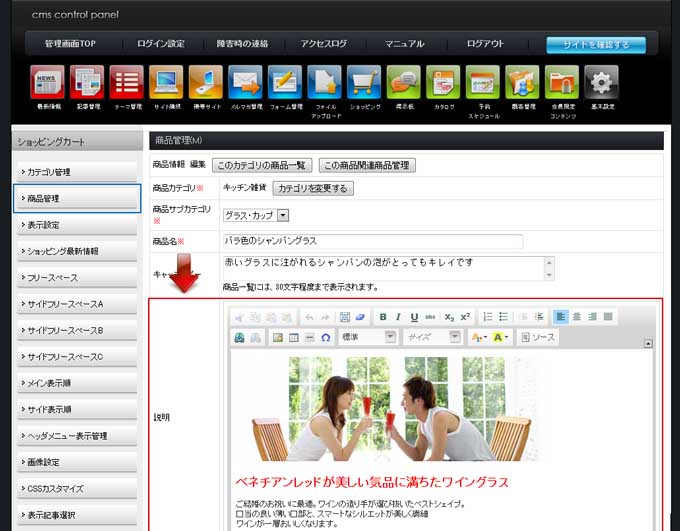Open the 商品サブカテゴリ dropdown
This screenshot has width=680, height=531.
[x=283, y=214]
